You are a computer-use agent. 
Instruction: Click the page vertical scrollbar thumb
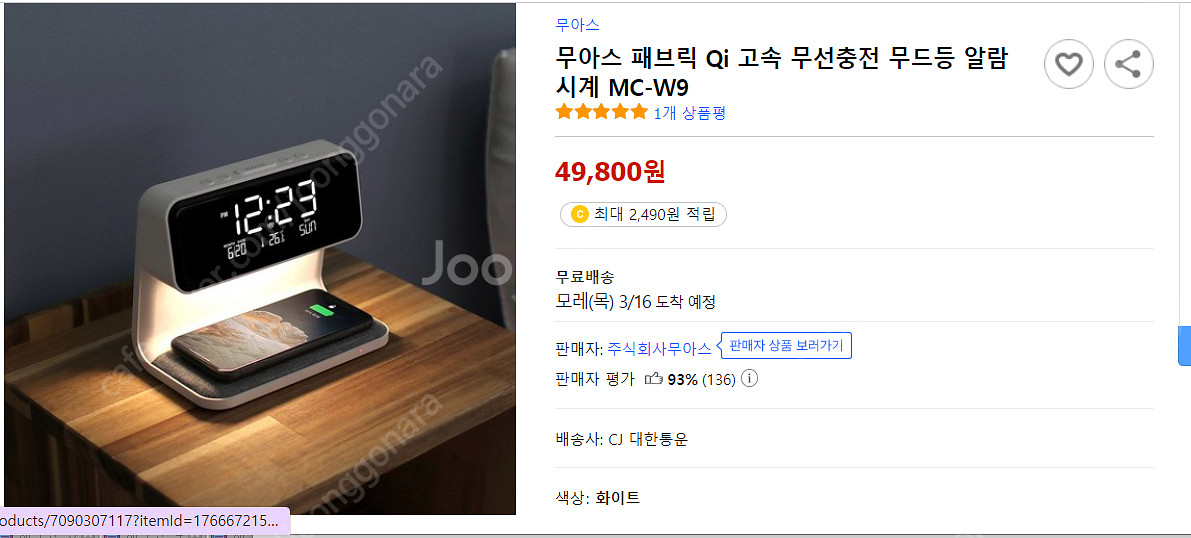pyautogui.click(x=1184, y=346)
